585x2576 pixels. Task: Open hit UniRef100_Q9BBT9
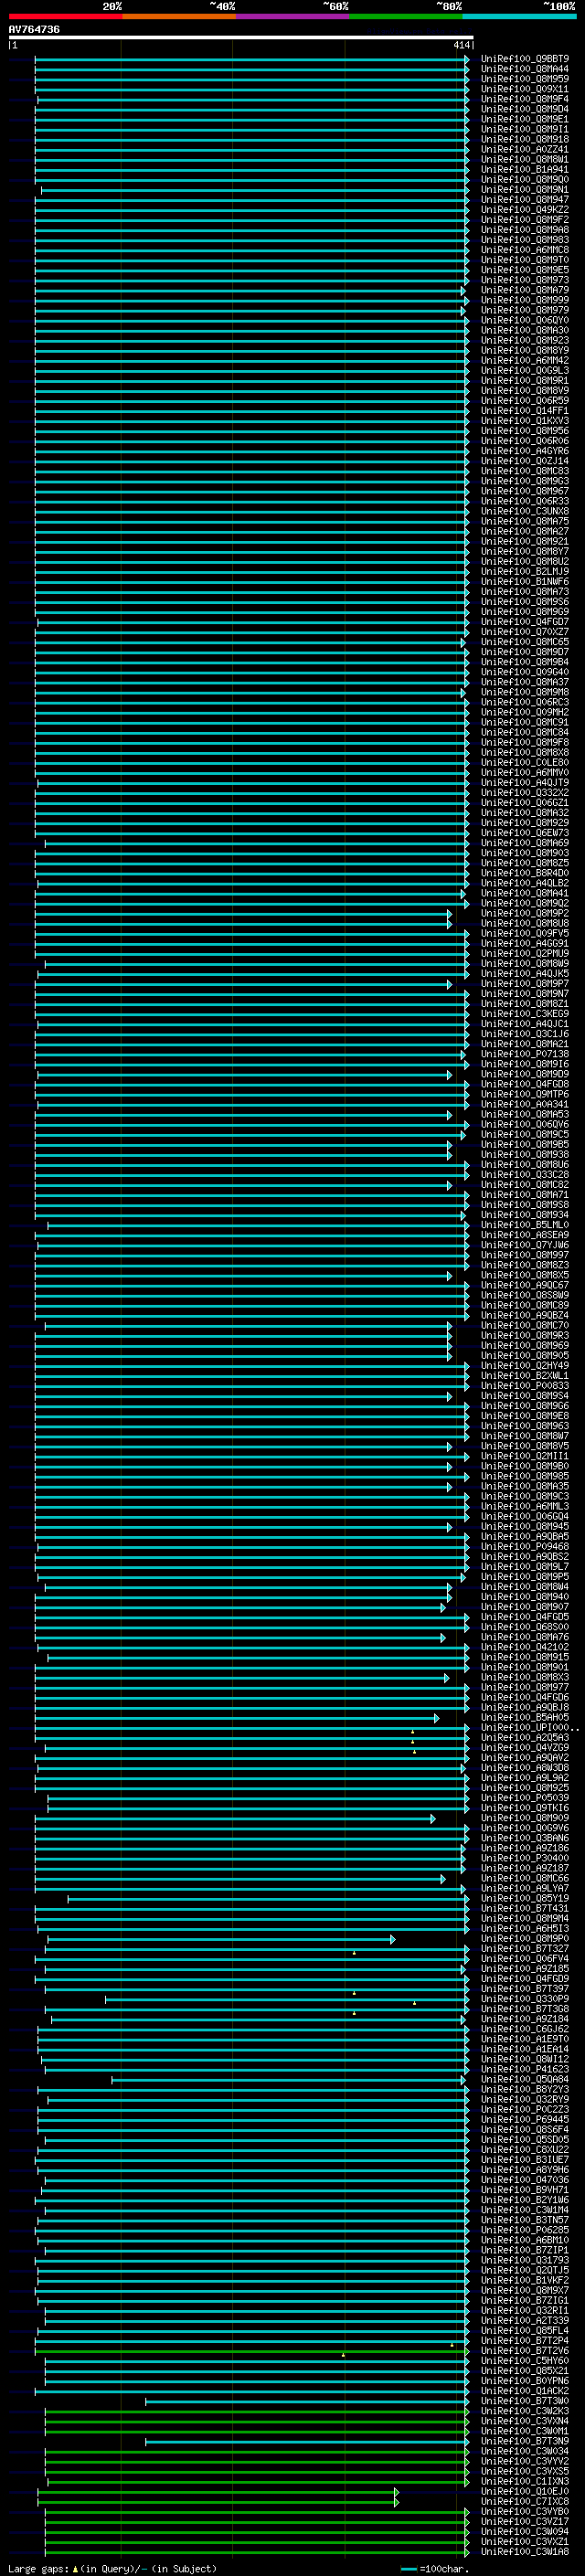coord(525,59)
